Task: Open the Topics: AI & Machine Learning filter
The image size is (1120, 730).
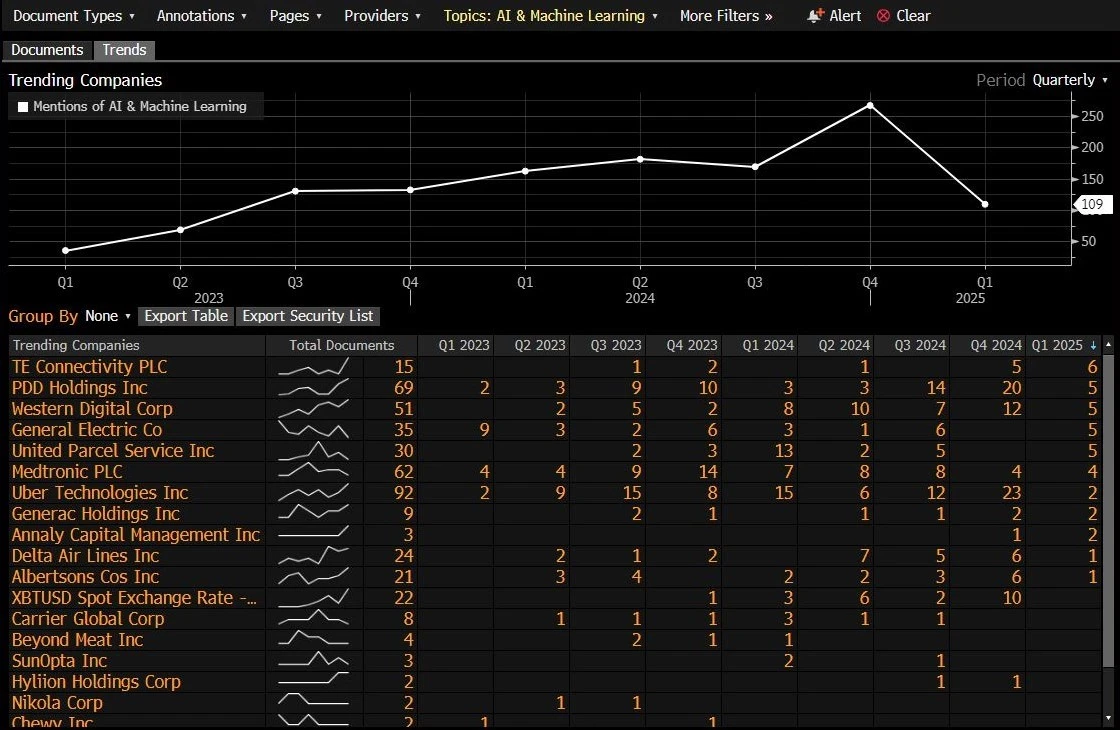Action: (x=550, y=16)
